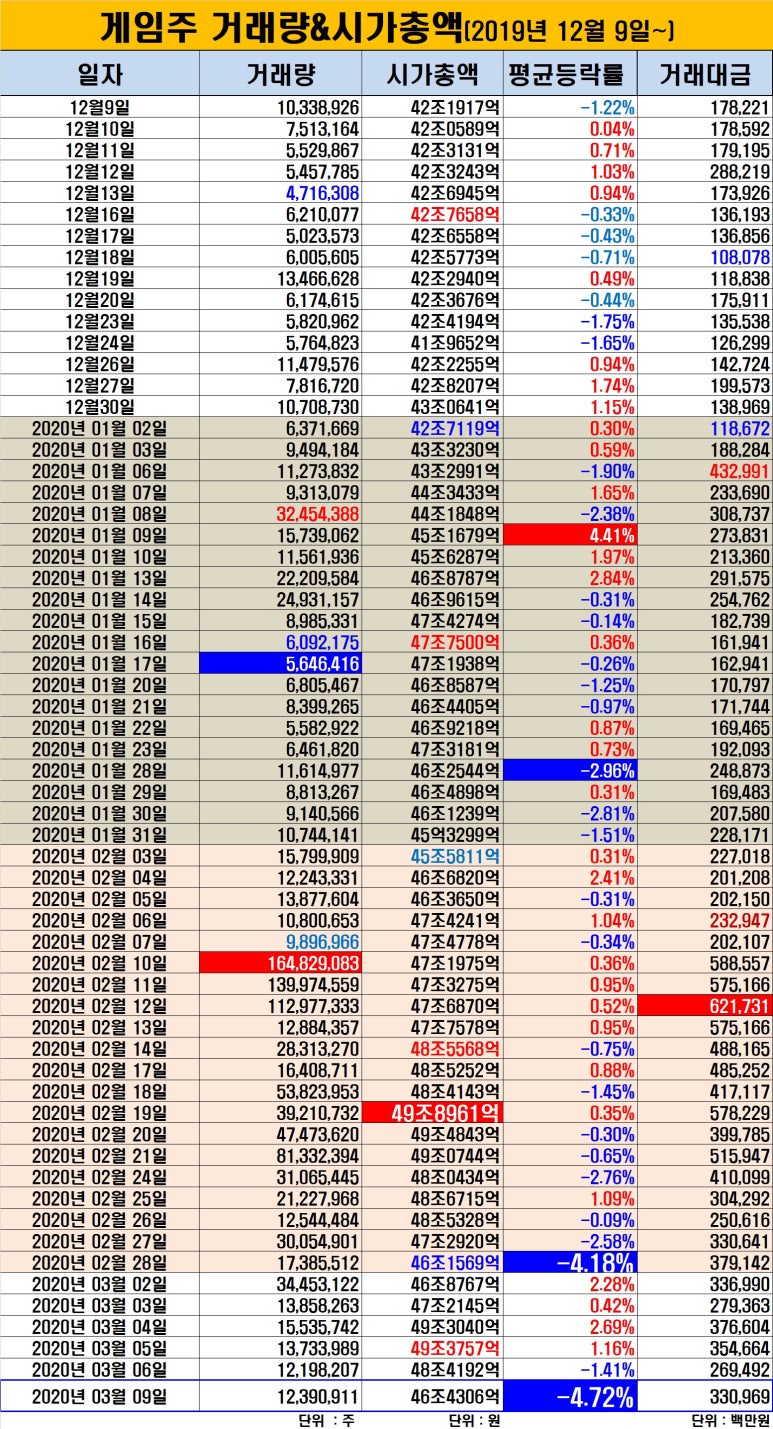Screen dimensions: 773x1429
Task: Click the footer note 단위 : 주
Action: pos(328,1420)
